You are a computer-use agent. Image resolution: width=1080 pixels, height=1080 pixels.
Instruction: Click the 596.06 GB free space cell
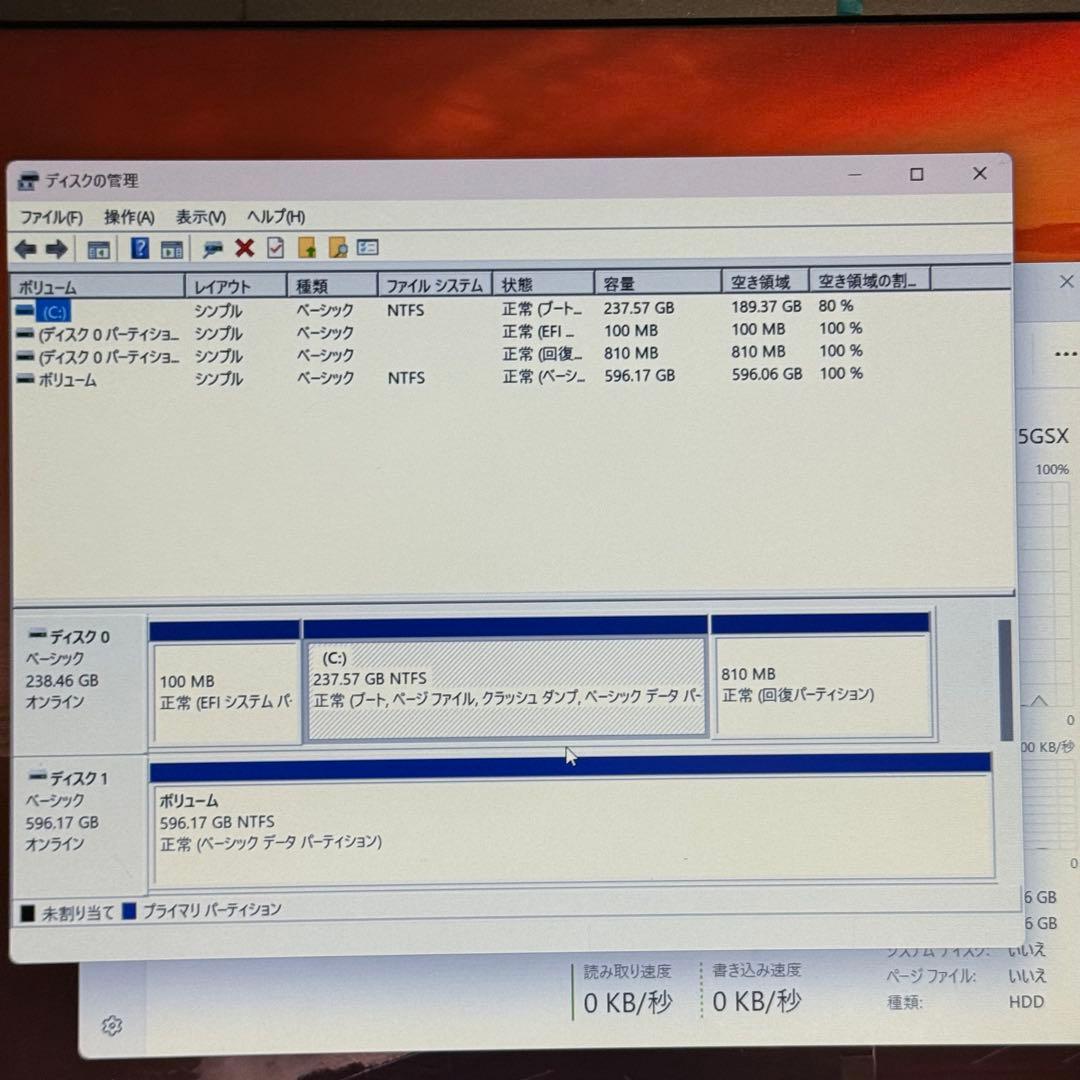tap(767, 374)
